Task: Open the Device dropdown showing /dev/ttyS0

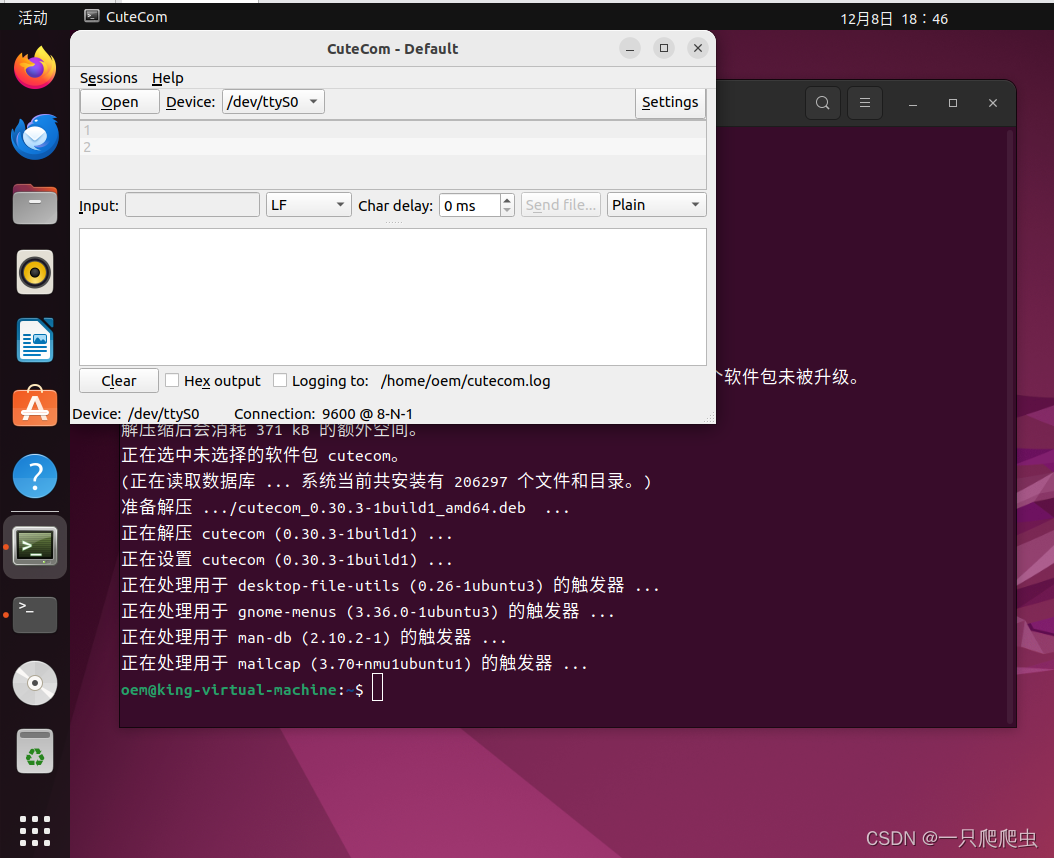Action: click(272, 101)
